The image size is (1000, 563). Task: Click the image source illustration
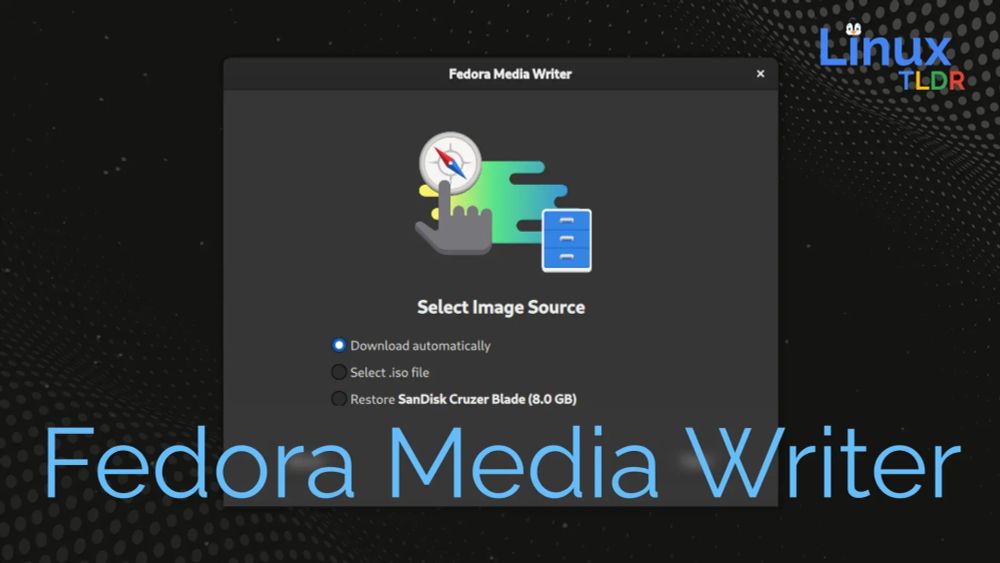pyautogui.click(x=503, y=202)
